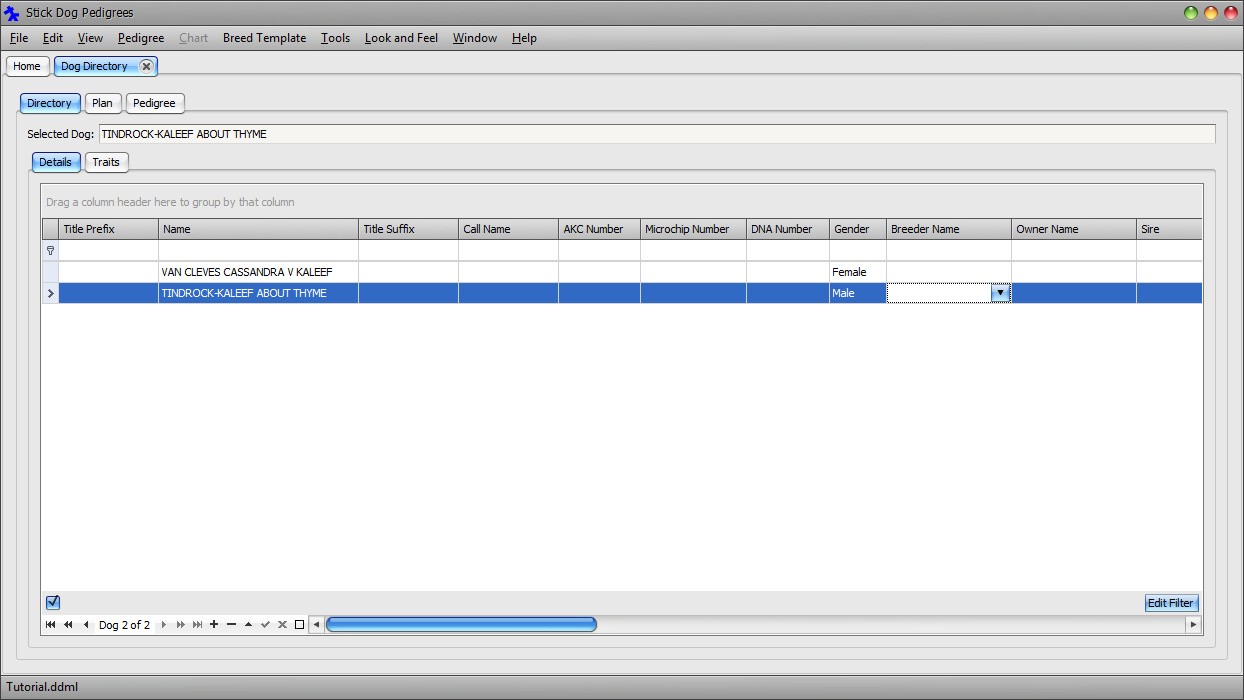Cancel editing with the X icon
Screen dimensions: 1244x700
[281, 624]
